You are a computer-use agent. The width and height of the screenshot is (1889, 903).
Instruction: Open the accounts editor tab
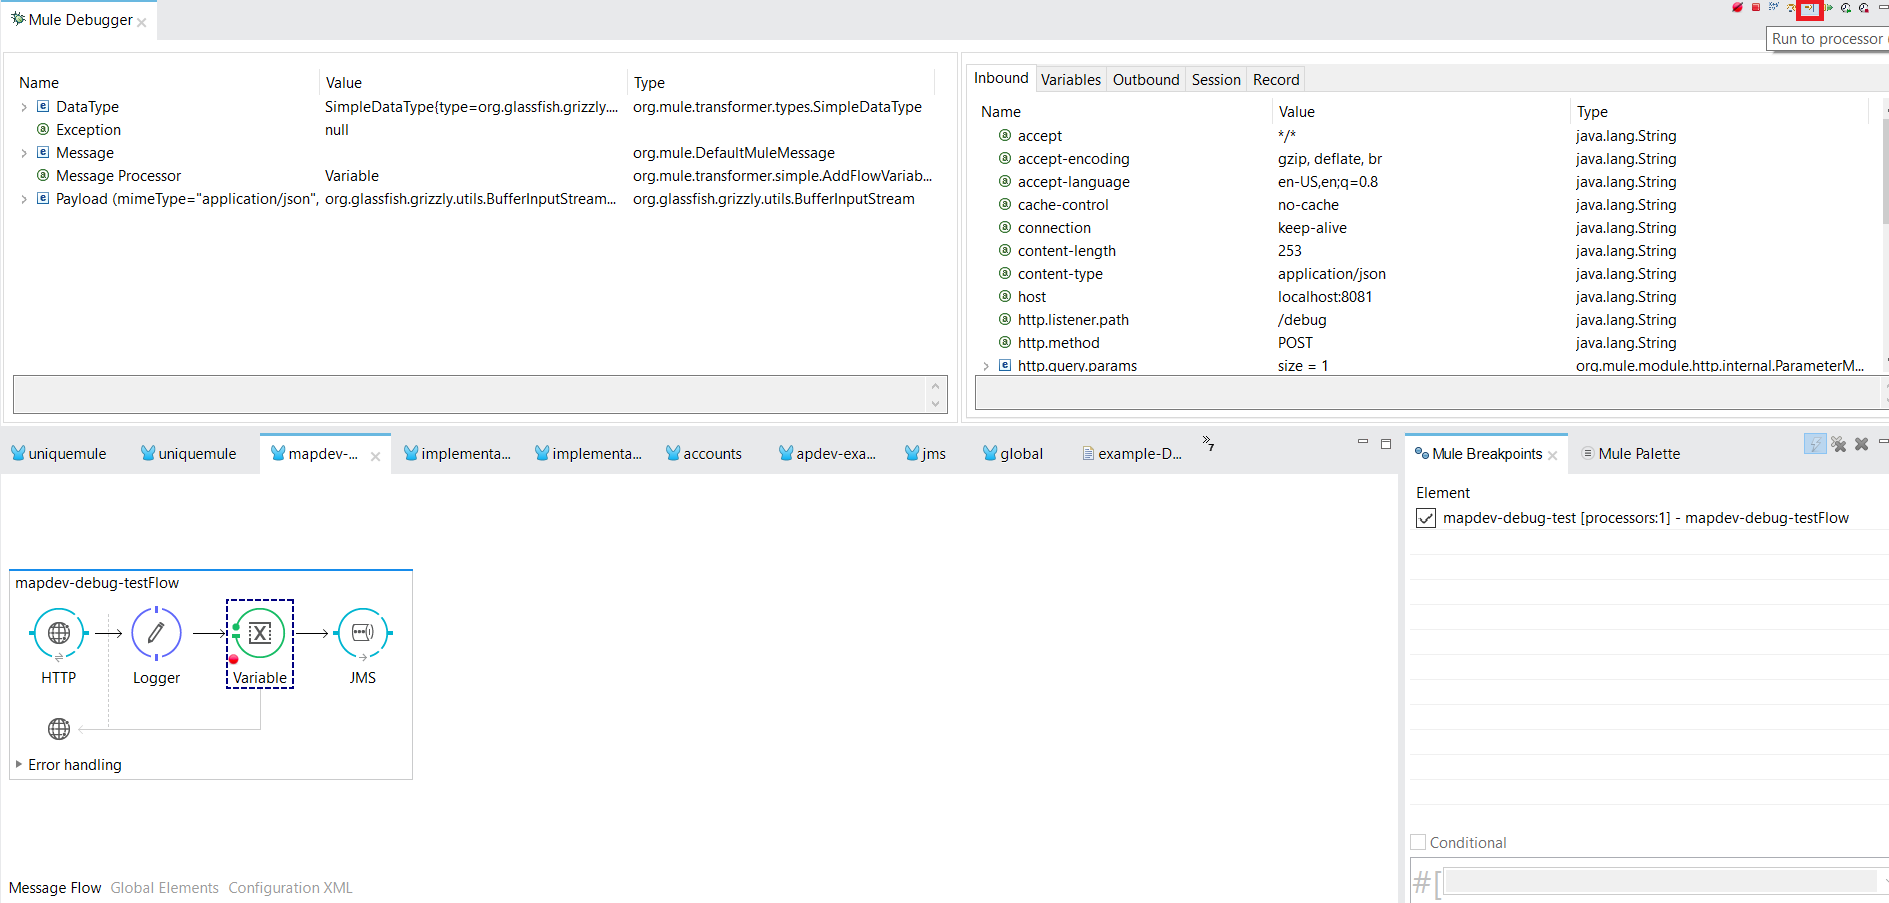704,454
